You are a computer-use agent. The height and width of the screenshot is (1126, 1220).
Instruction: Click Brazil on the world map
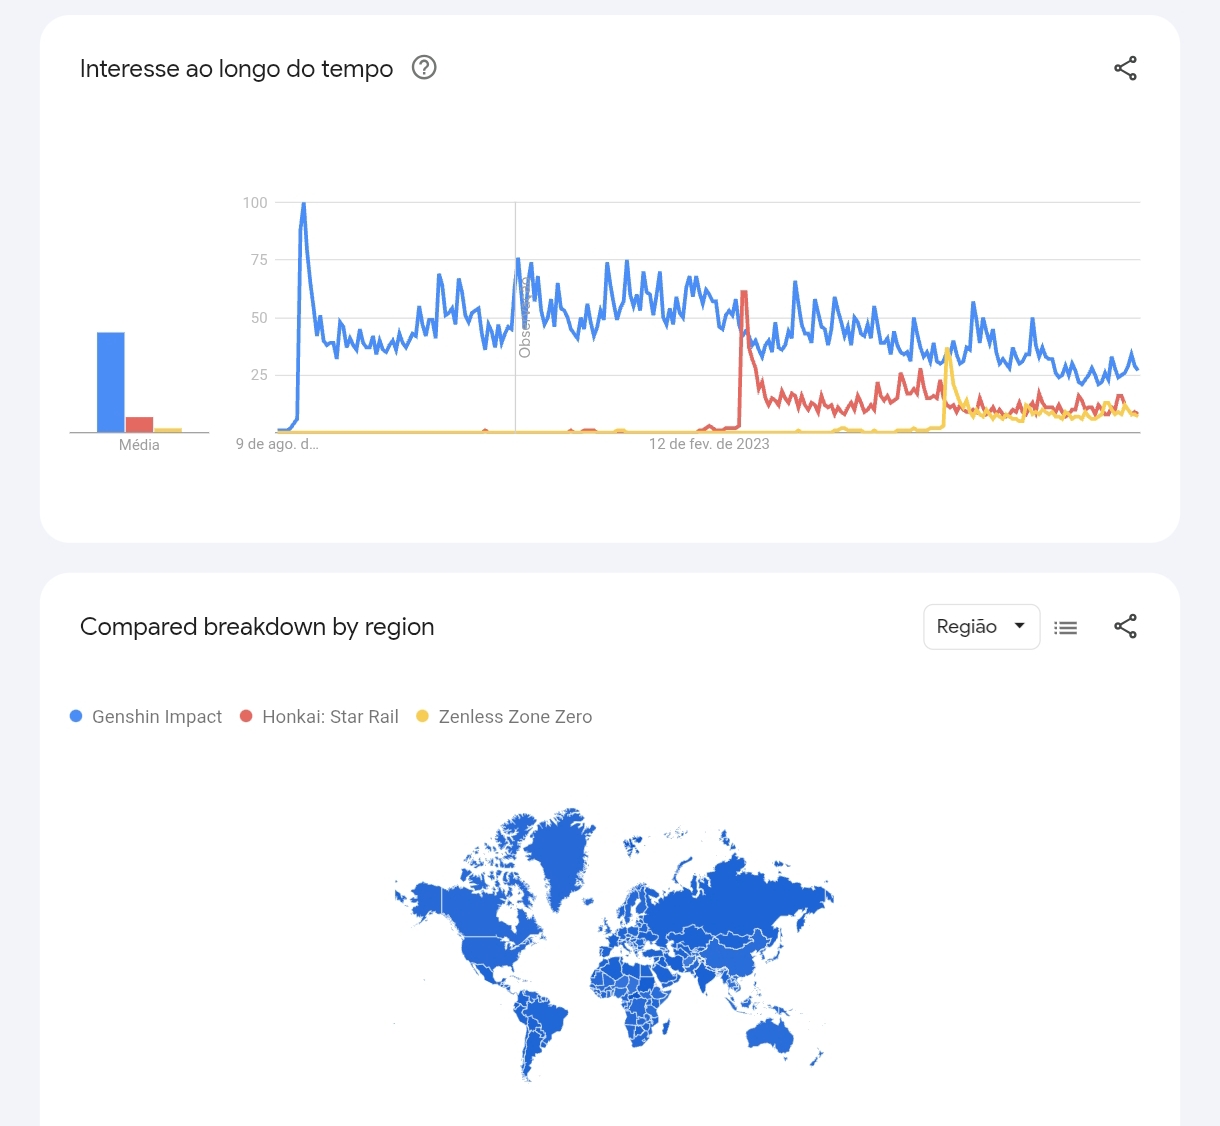click(545, 1018)
